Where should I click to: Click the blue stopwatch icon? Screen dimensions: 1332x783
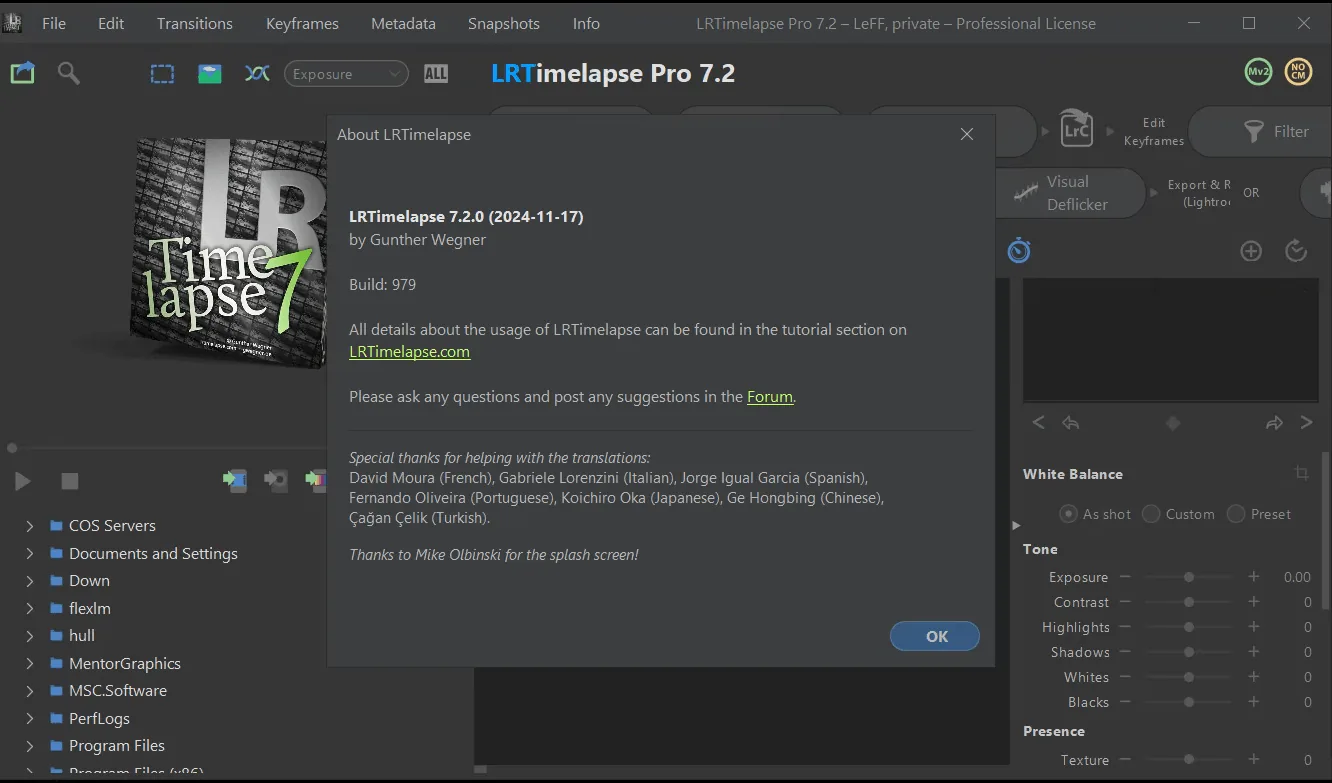point(1019,251)
